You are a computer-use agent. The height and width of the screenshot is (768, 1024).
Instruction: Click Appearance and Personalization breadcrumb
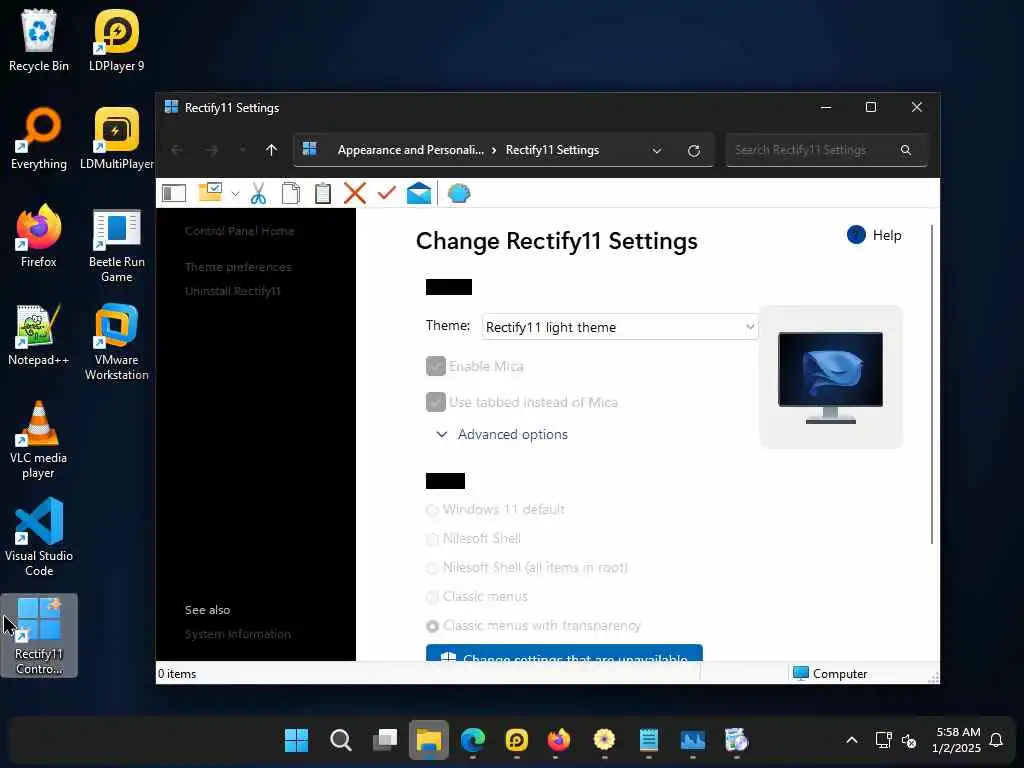(x=410, y=150)
